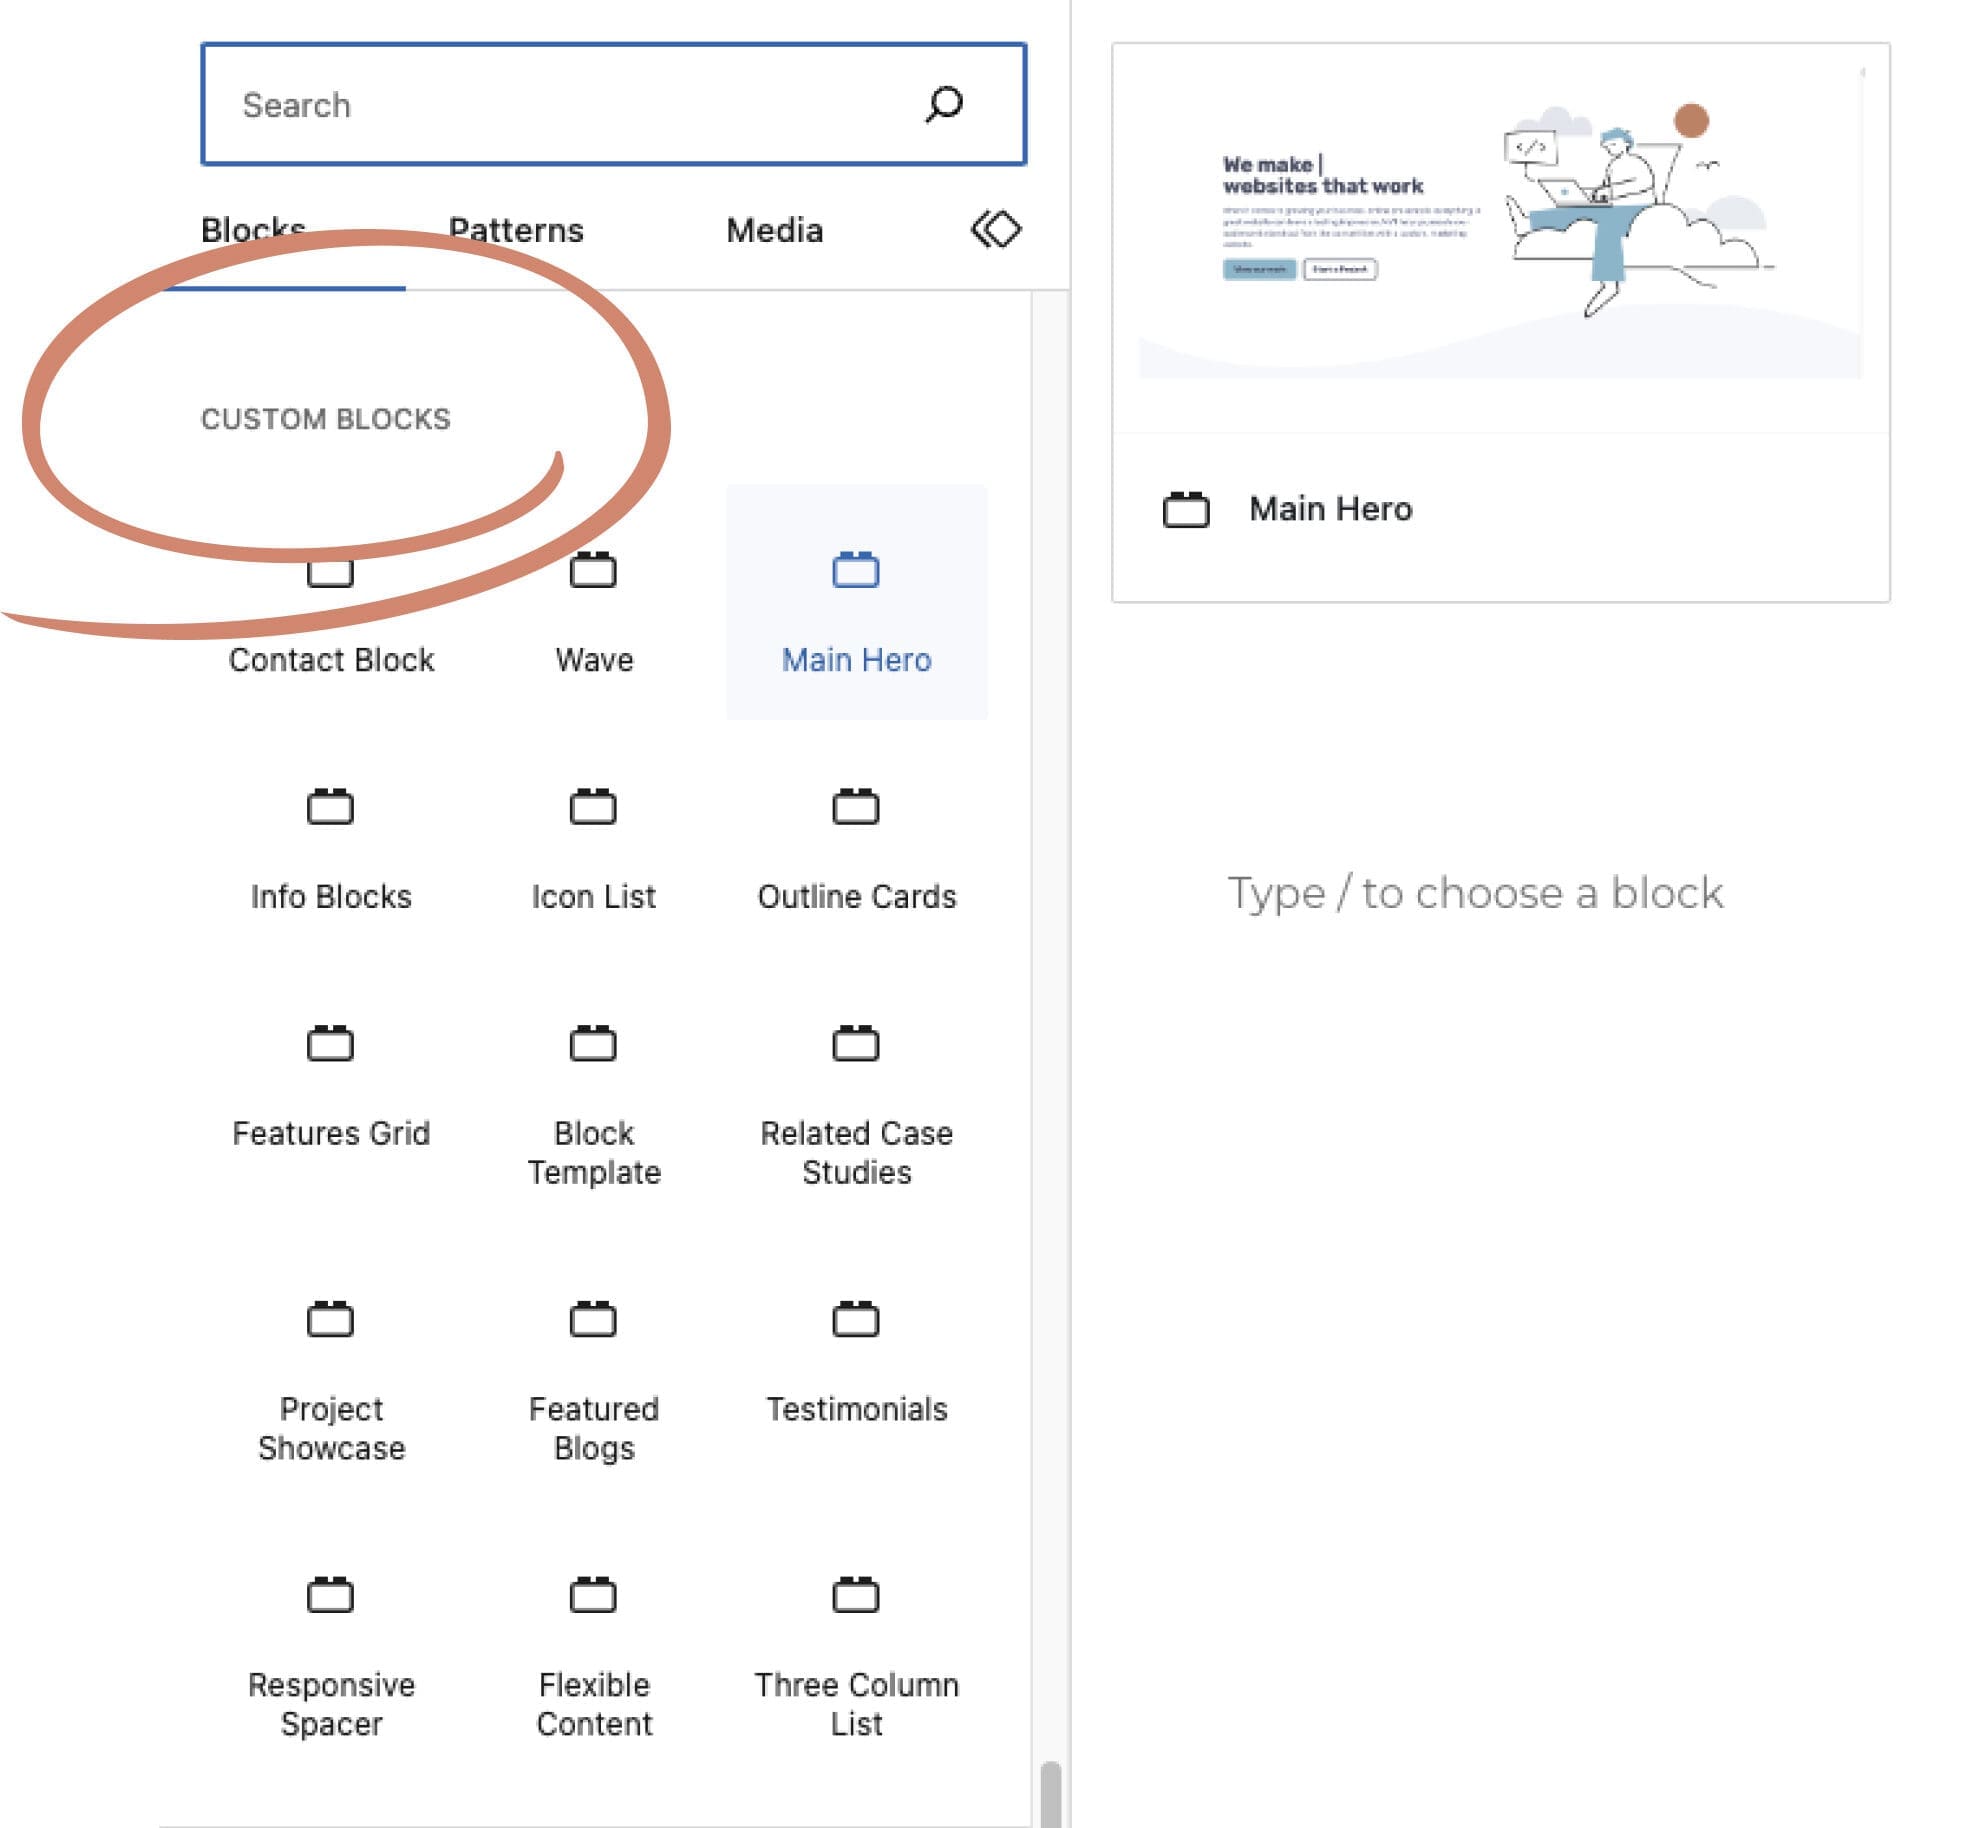Insert the Testimonials block icon
The width and height of the screenshot is (1964, 1828).
tap(856, 1320)
